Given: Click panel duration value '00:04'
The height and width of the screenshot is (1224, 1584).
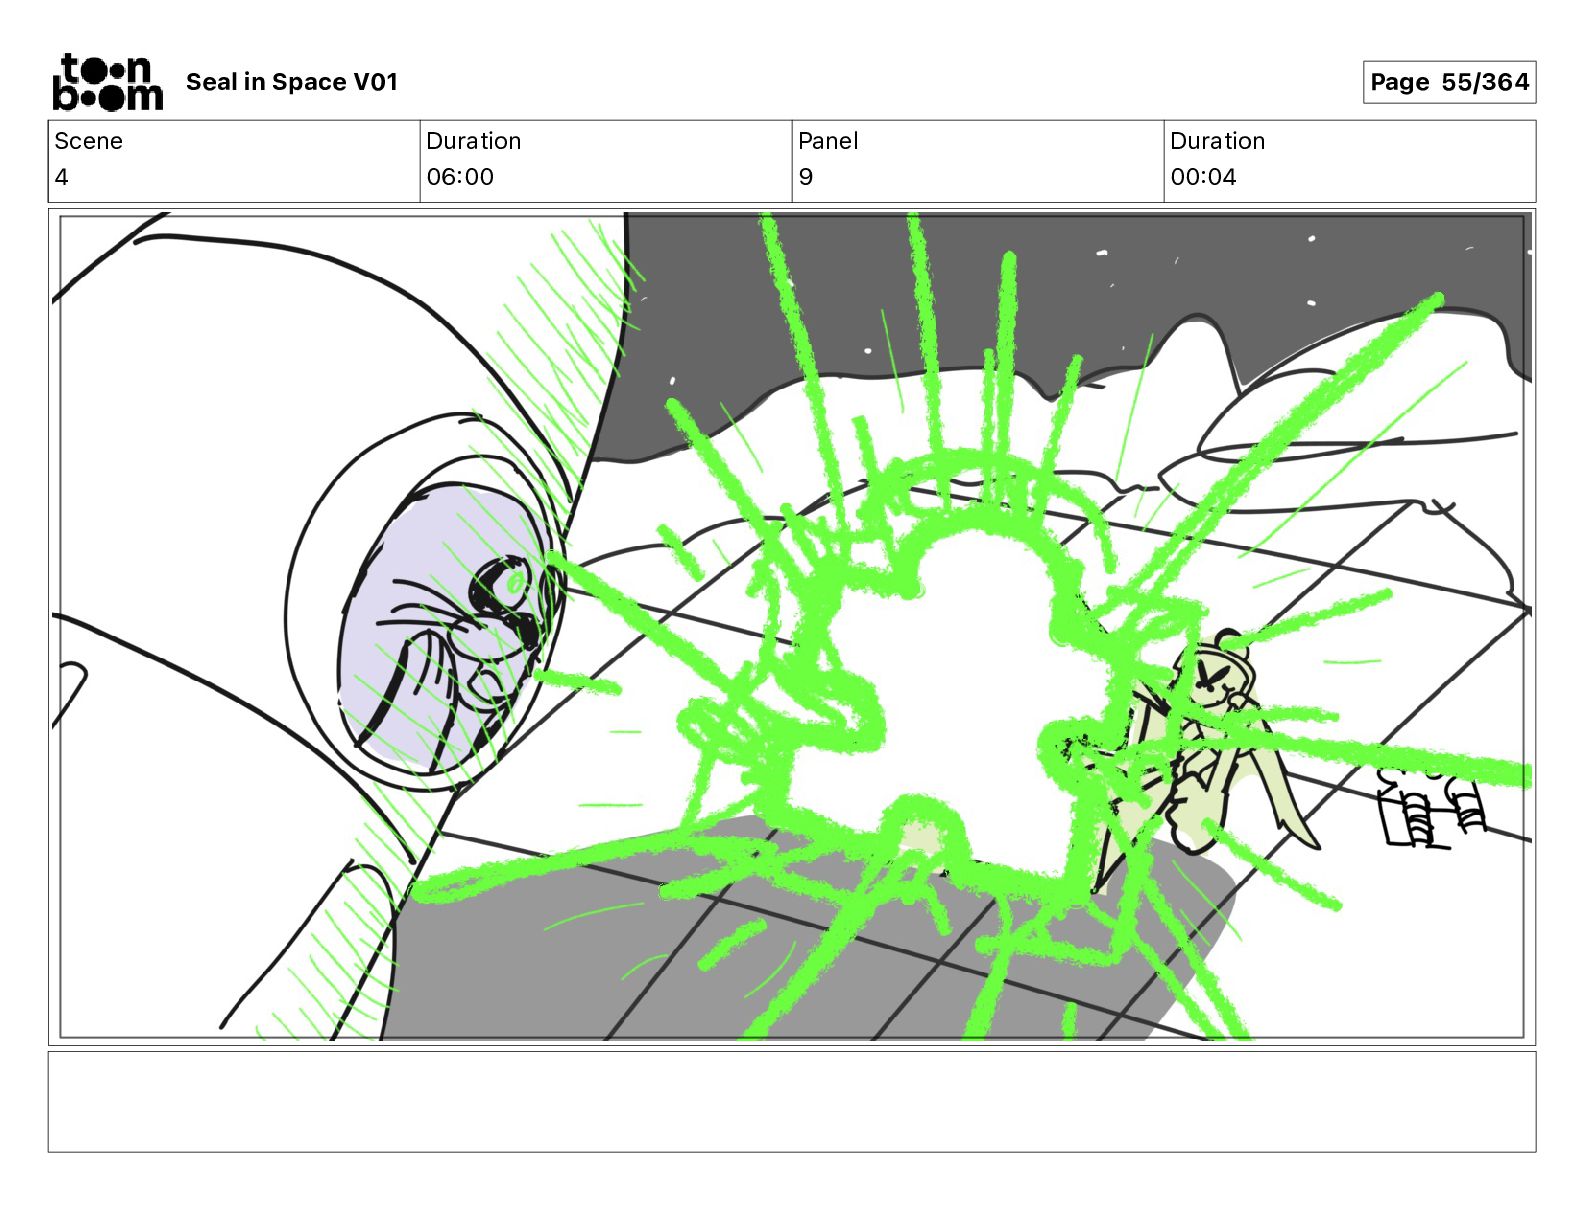Looking at the screenshot, I should click(x=1203, y=177).
